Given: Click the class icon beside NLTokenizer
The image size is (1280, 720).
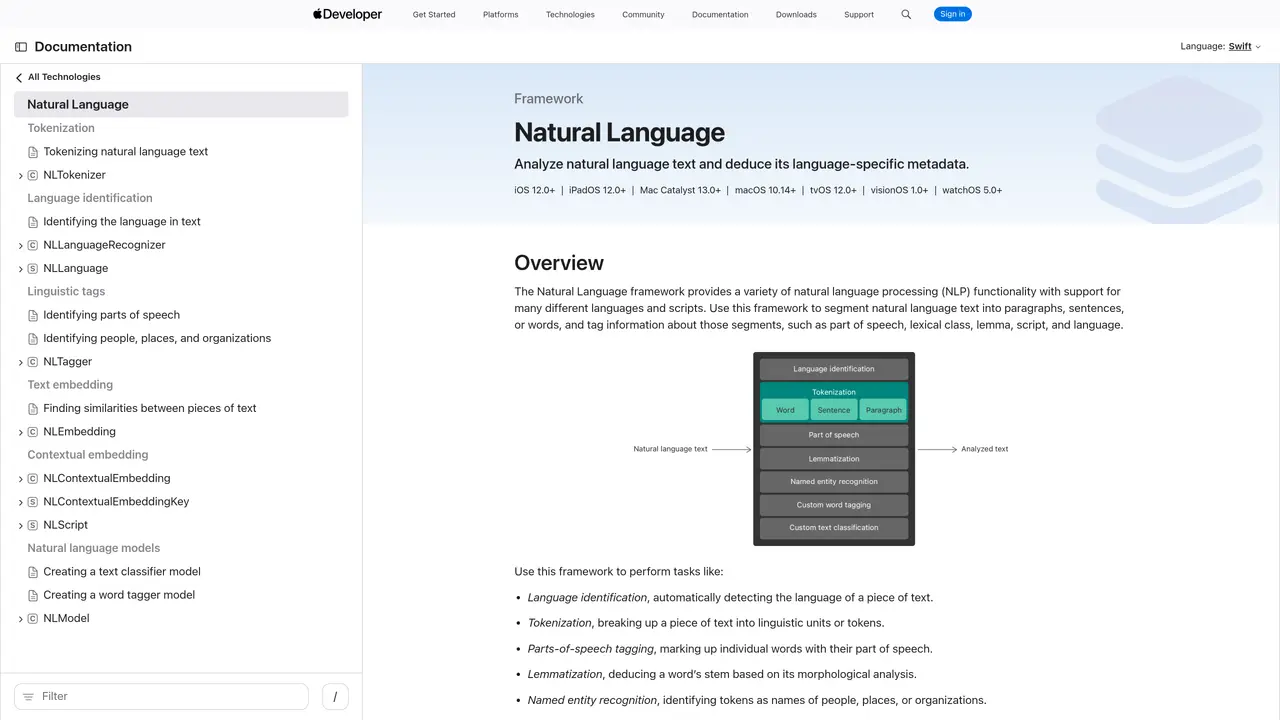Looking at the screenshot, I should (x=33, y=175).
